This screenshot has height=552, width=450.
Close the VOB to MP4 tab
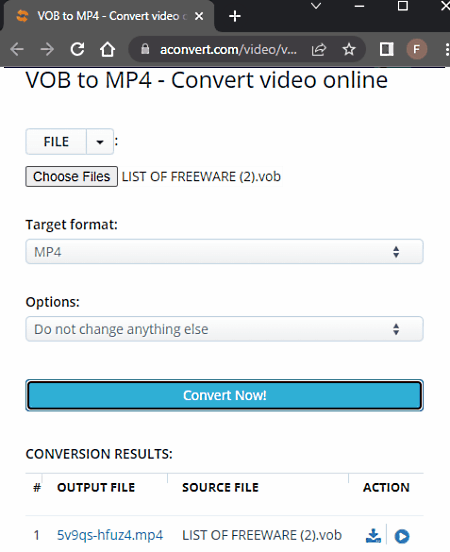point(199,16)
